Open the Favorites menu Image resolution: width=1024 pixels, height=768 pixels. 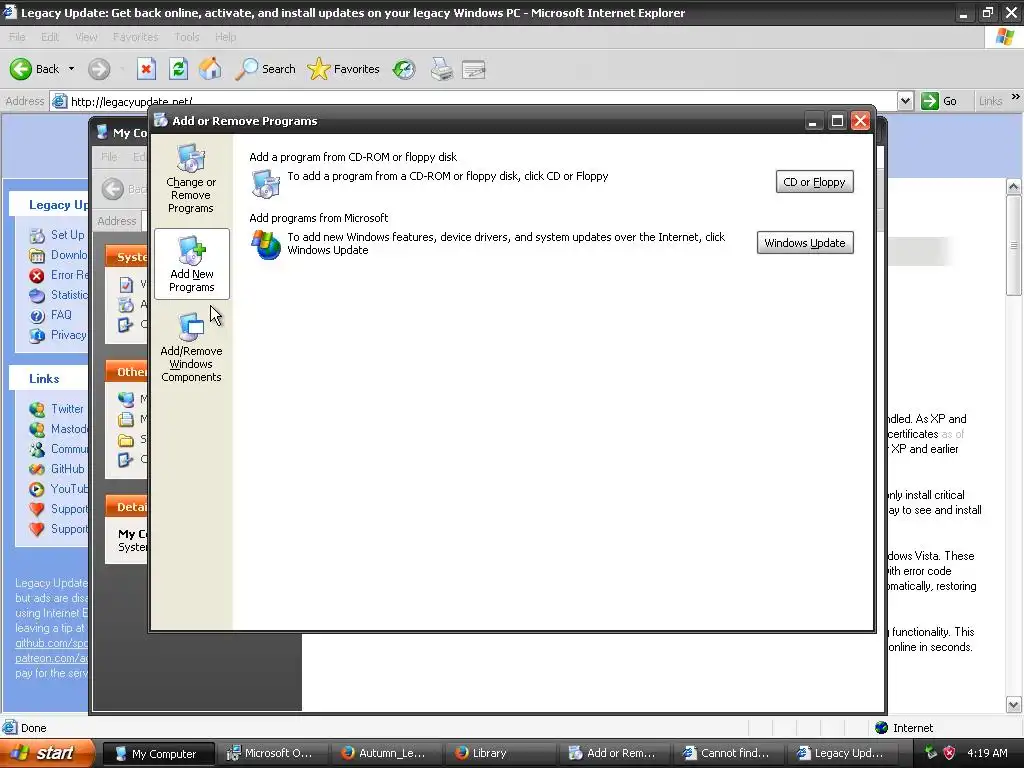[x=135, y=37]
